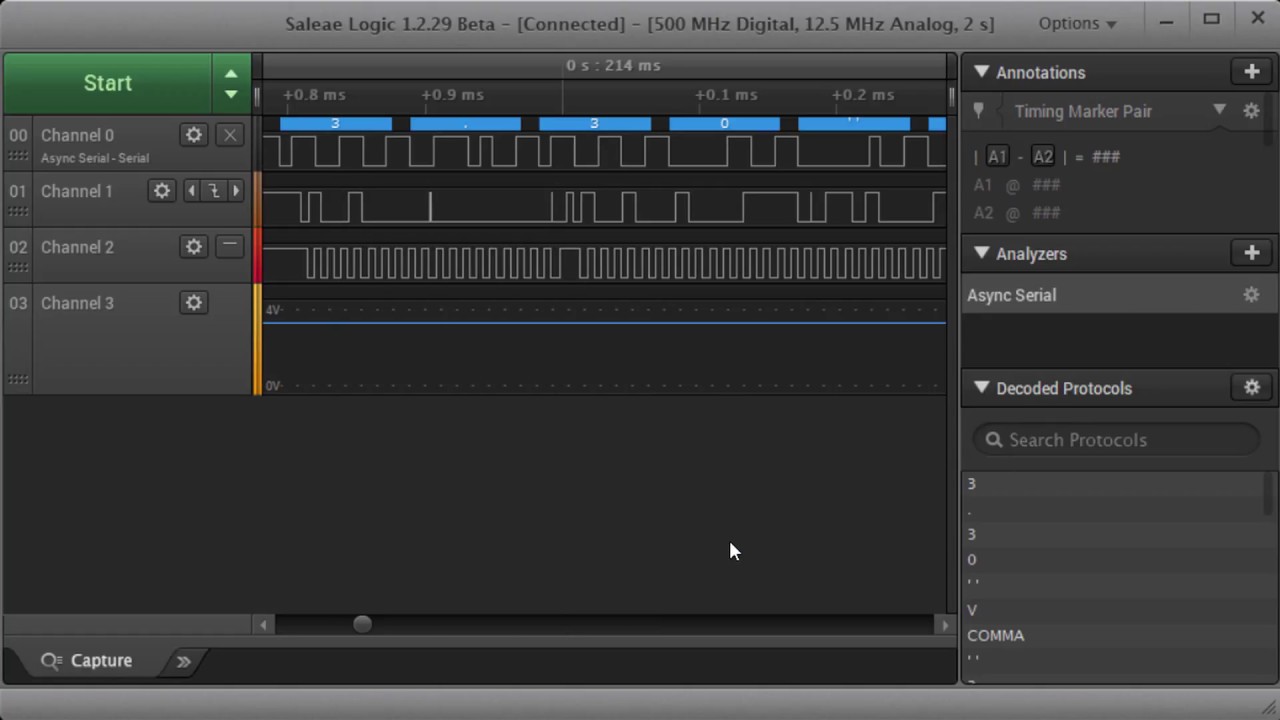Screen dimensions: 1280x720
Task: Jump to previous edge on Channel 1
Action: point(191,191)
